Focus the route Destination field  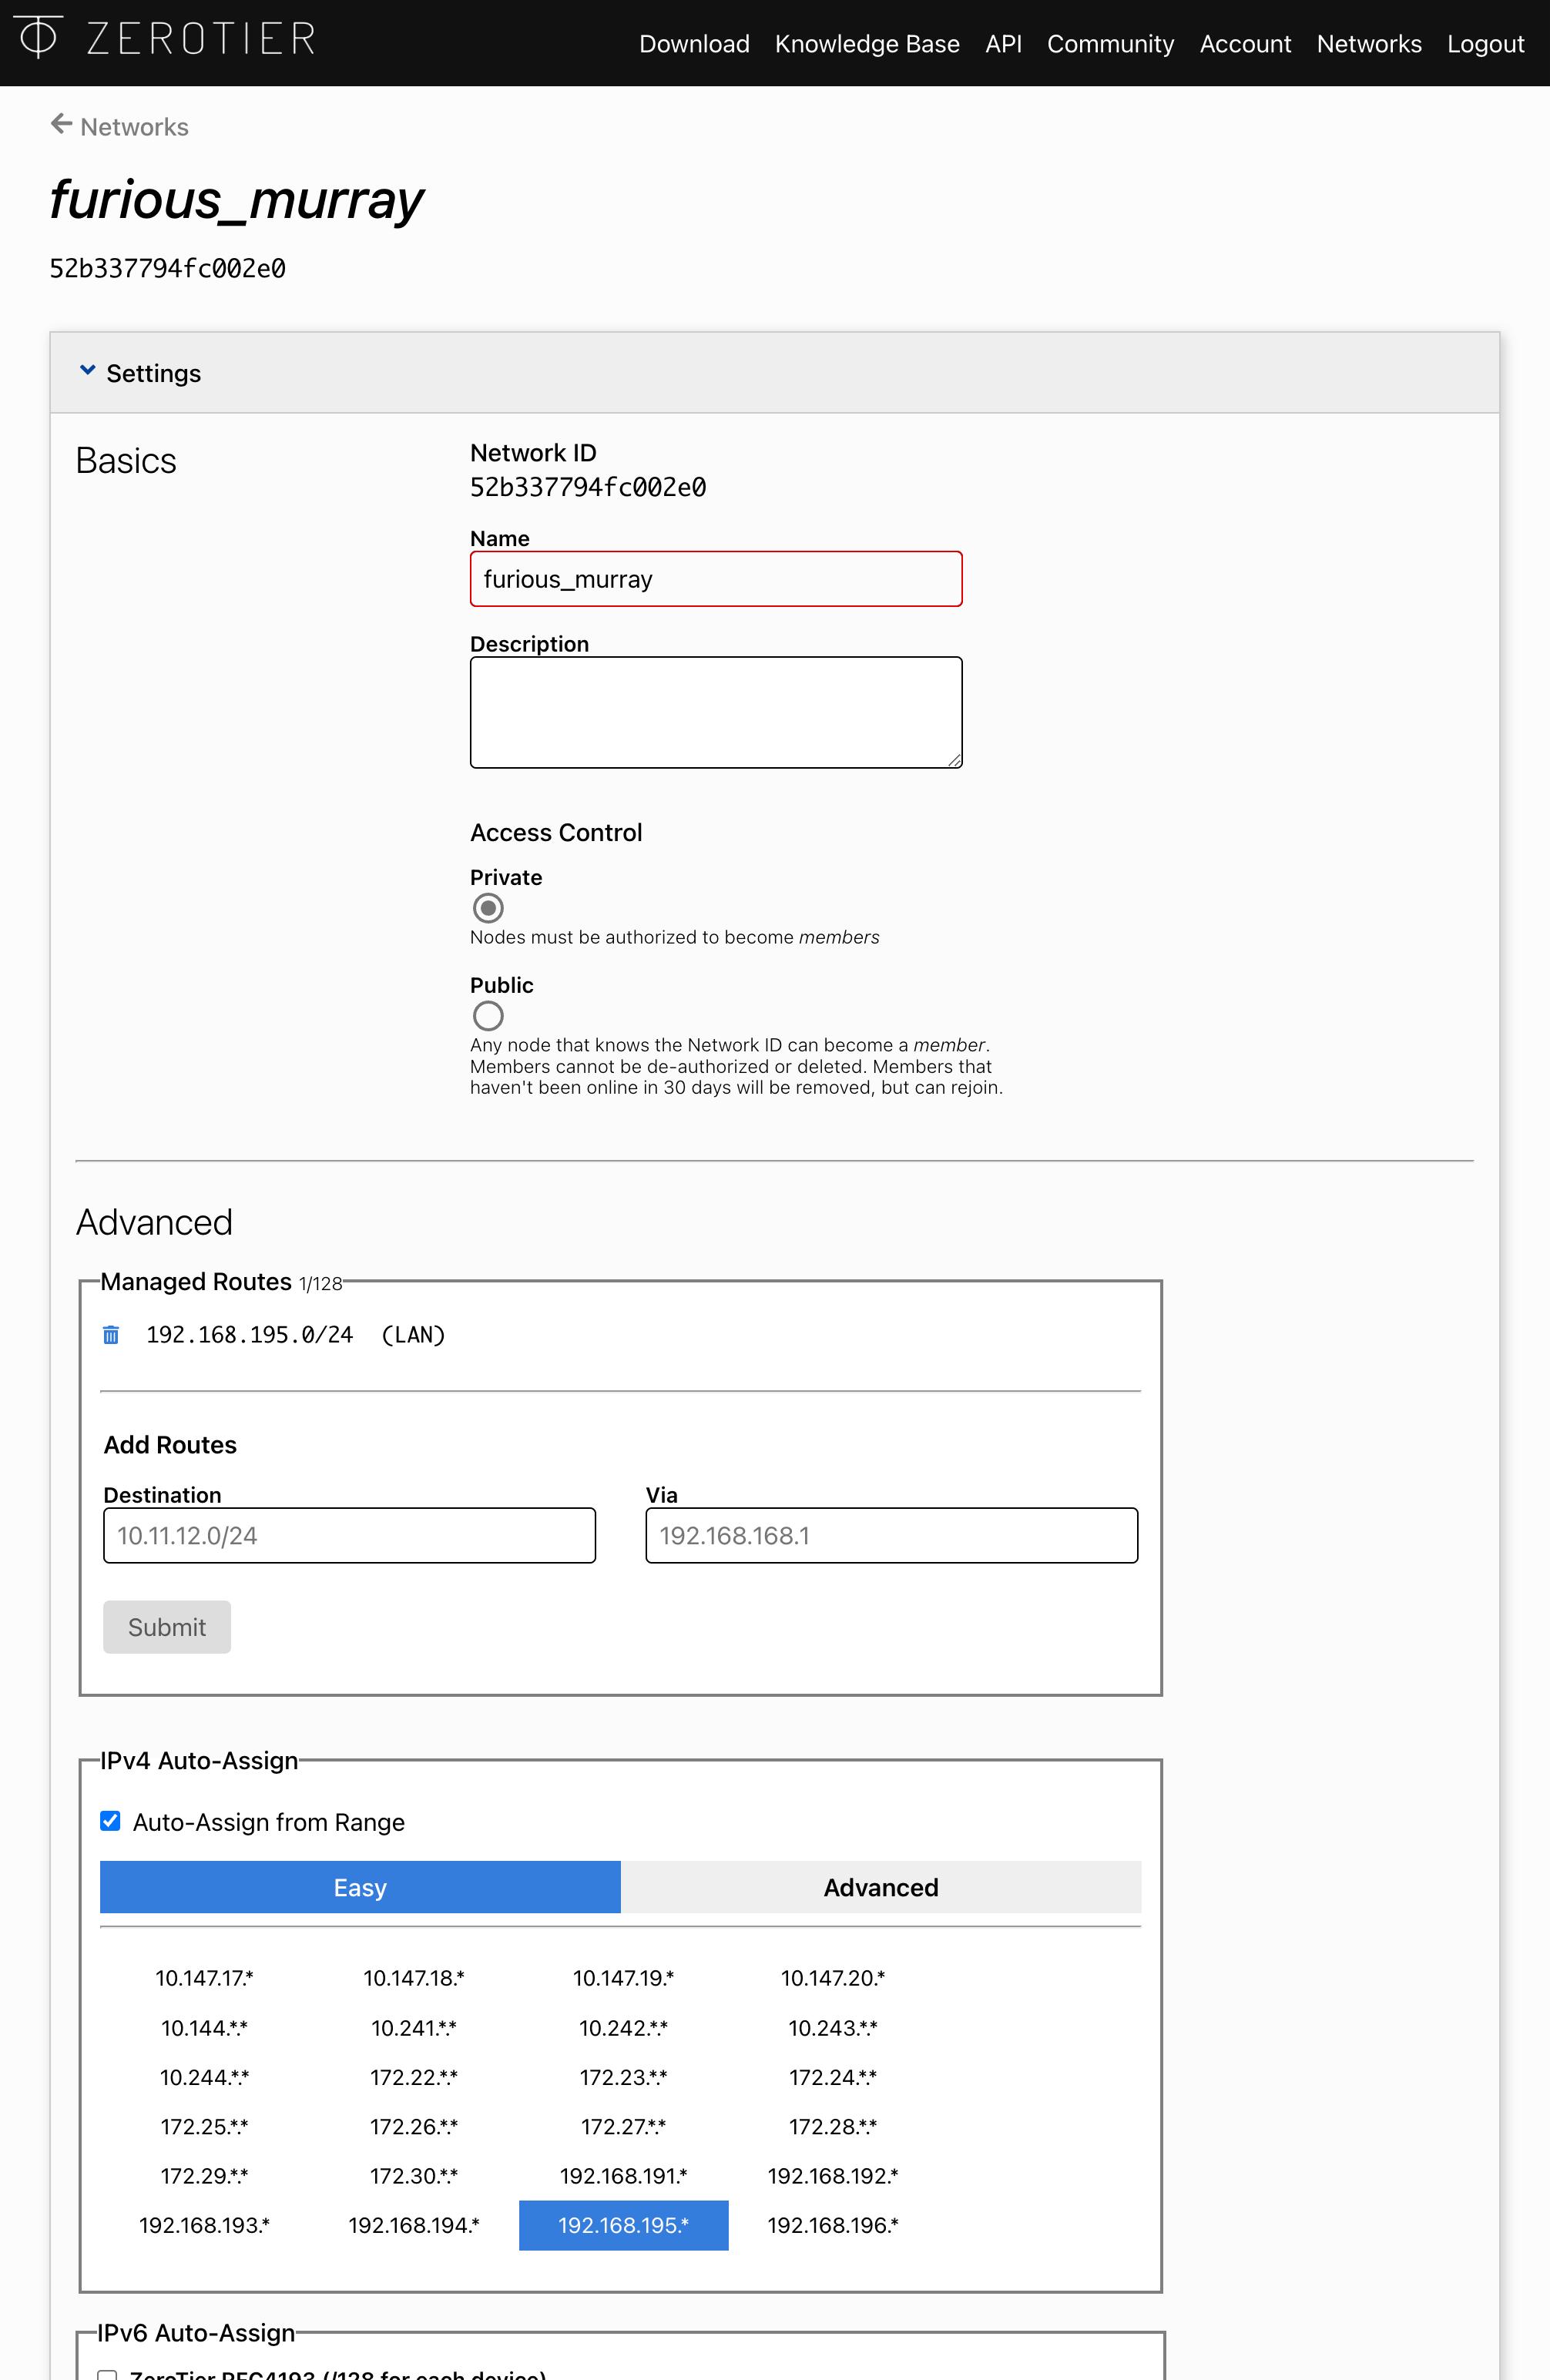point(349,1535)
